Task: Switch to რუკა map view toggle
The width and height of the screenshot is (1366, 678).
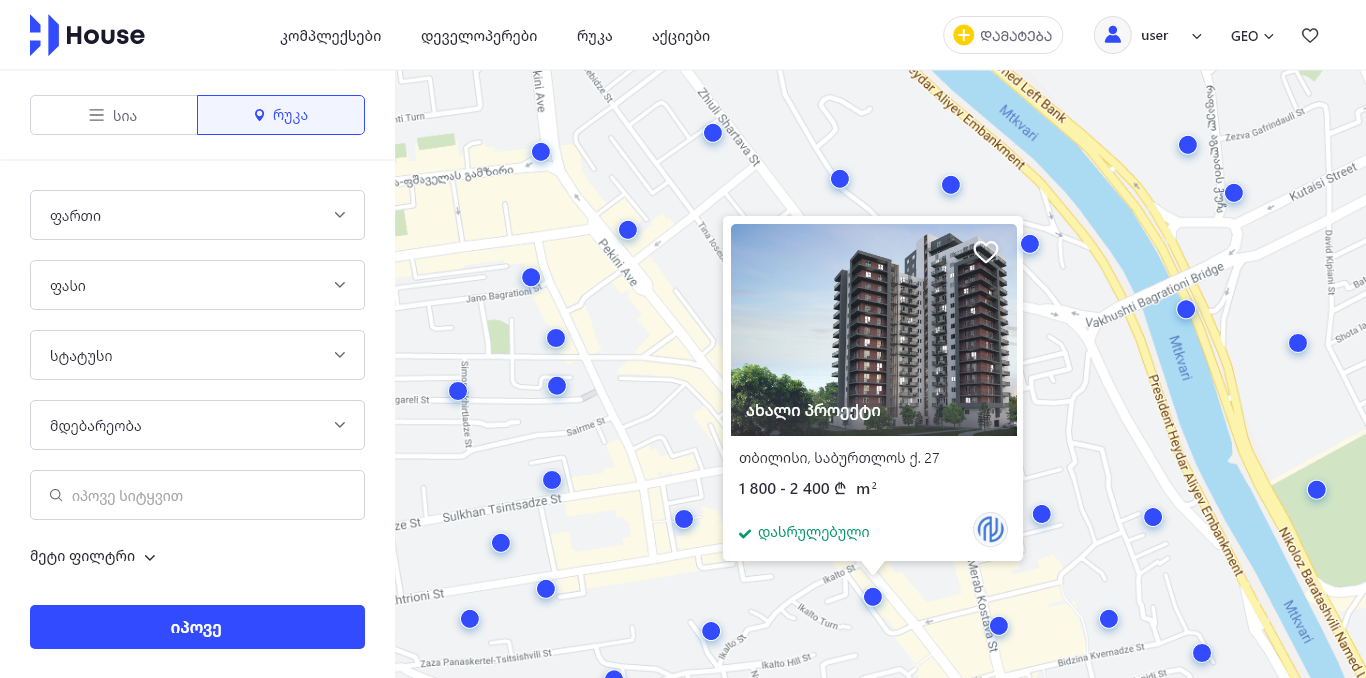Action: 281,115
